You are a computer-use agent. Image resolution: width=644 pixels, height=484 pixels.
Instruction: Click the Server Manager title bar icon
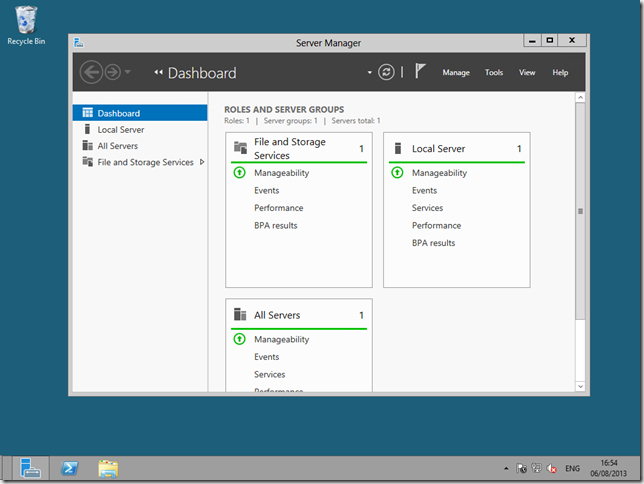click(x=78, y=42)
